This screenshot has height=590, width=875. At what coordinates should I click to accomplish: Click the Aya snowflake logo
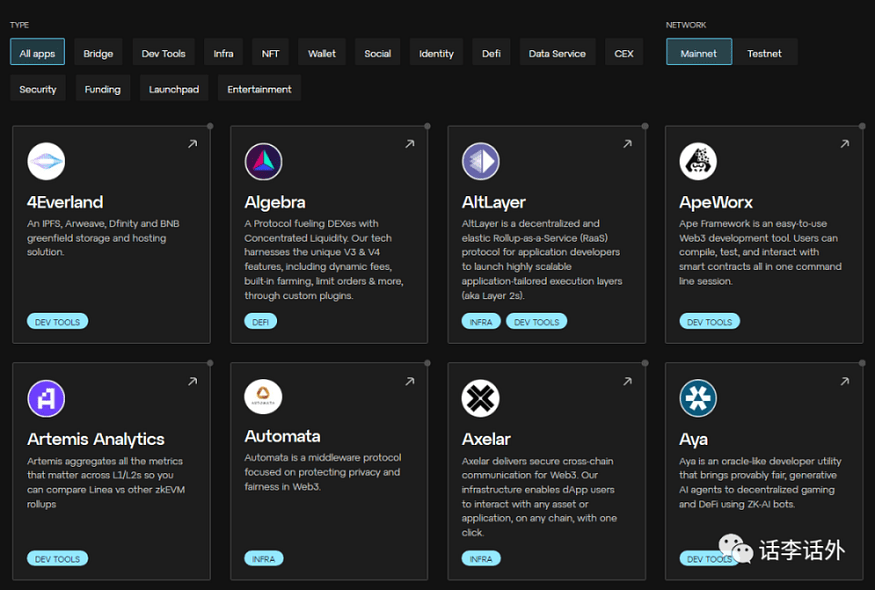pyautogui.click(x=698, y=399)
